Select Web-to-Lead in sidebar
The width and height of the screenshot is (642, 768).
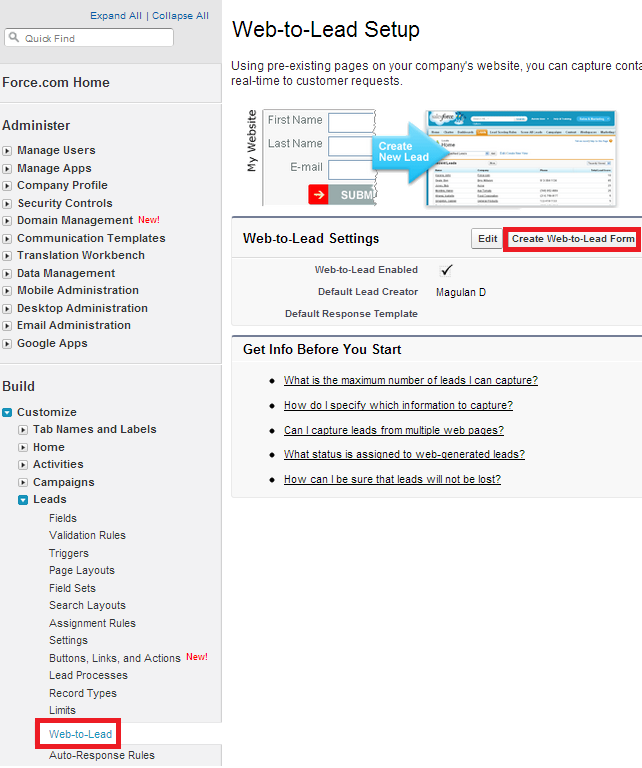click(x=80, y=734)
